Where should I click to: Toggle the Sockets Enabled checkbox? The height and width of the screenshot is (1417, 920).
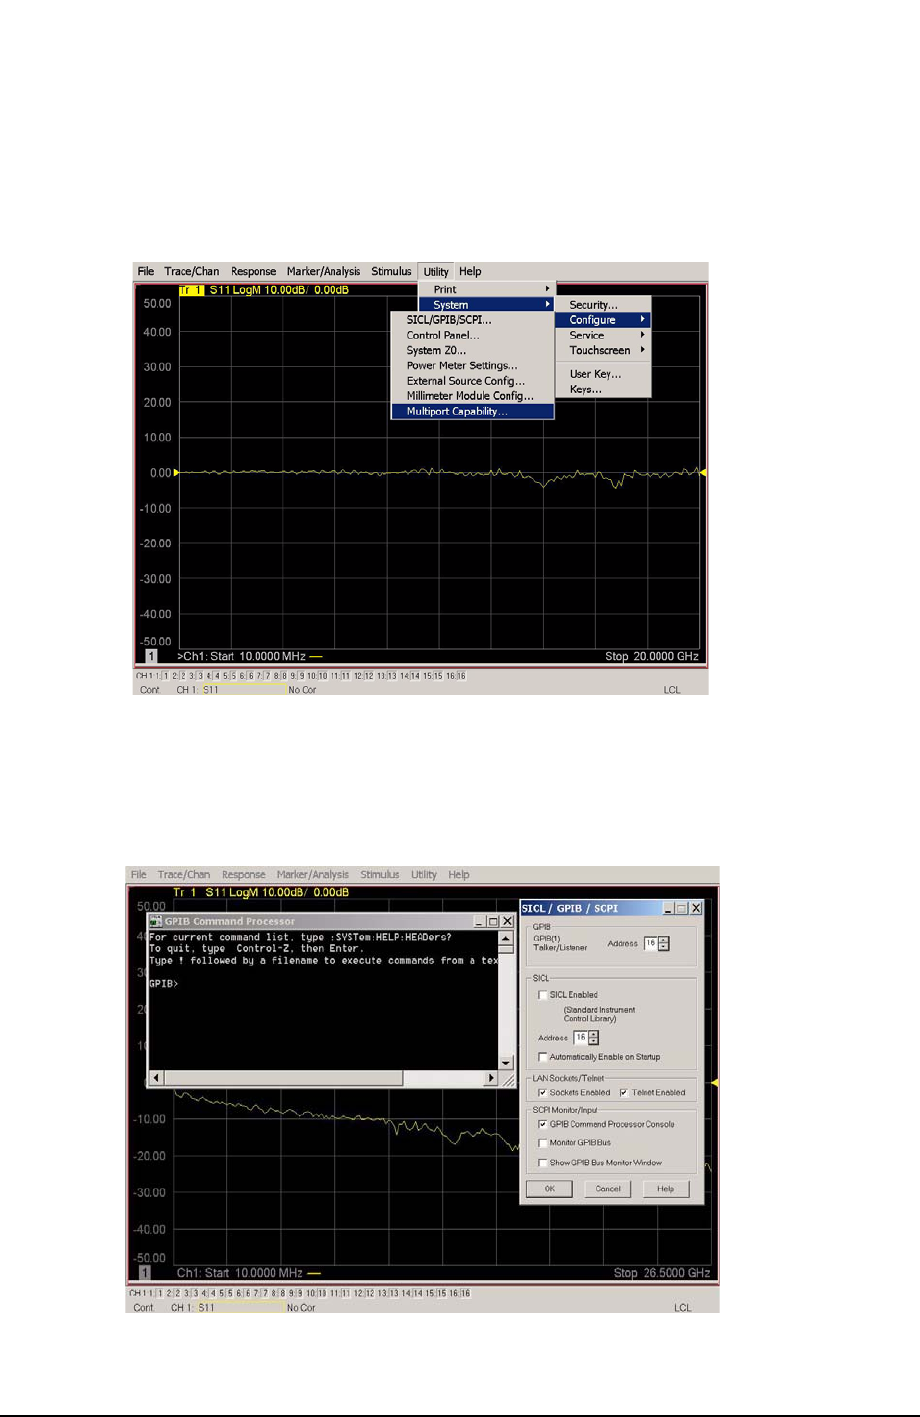543,1093
